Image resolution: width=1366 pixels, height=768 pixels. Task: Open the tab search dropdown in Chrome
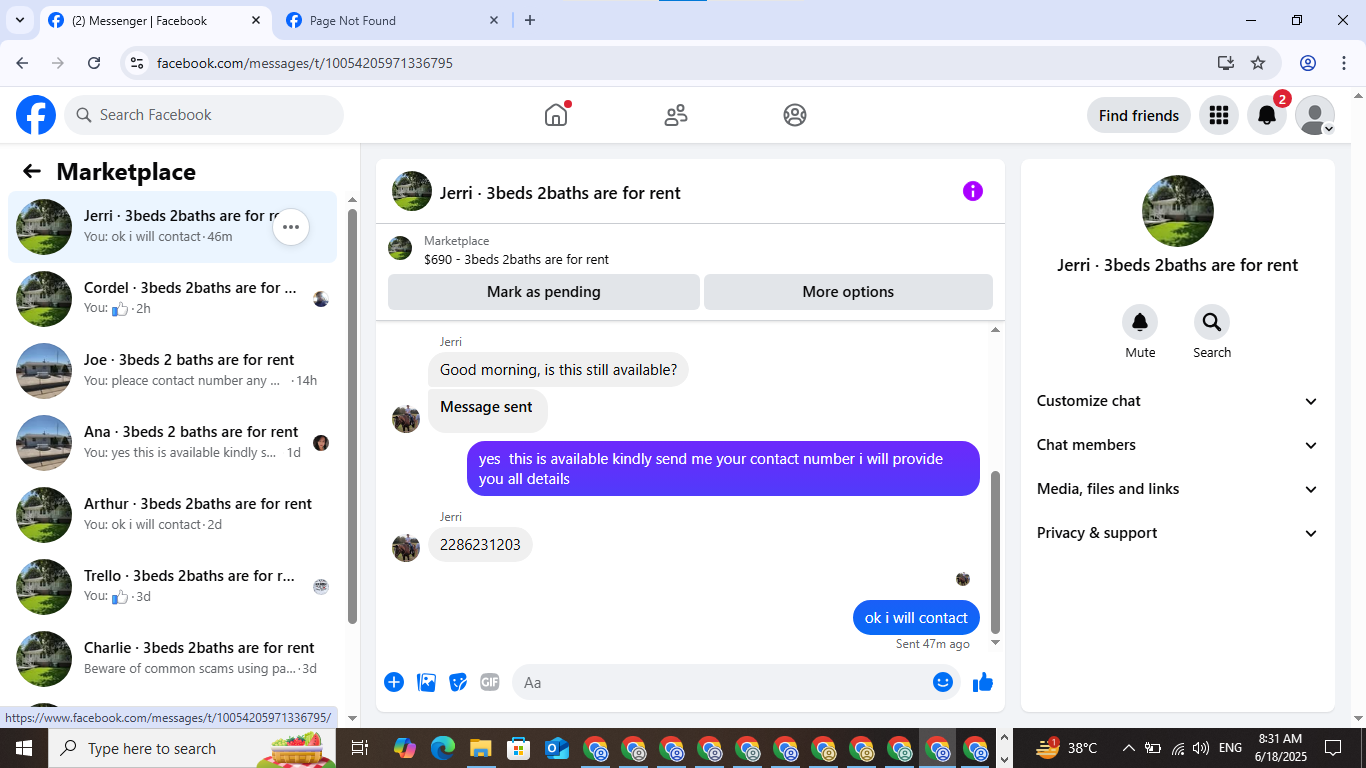(19, 20)
